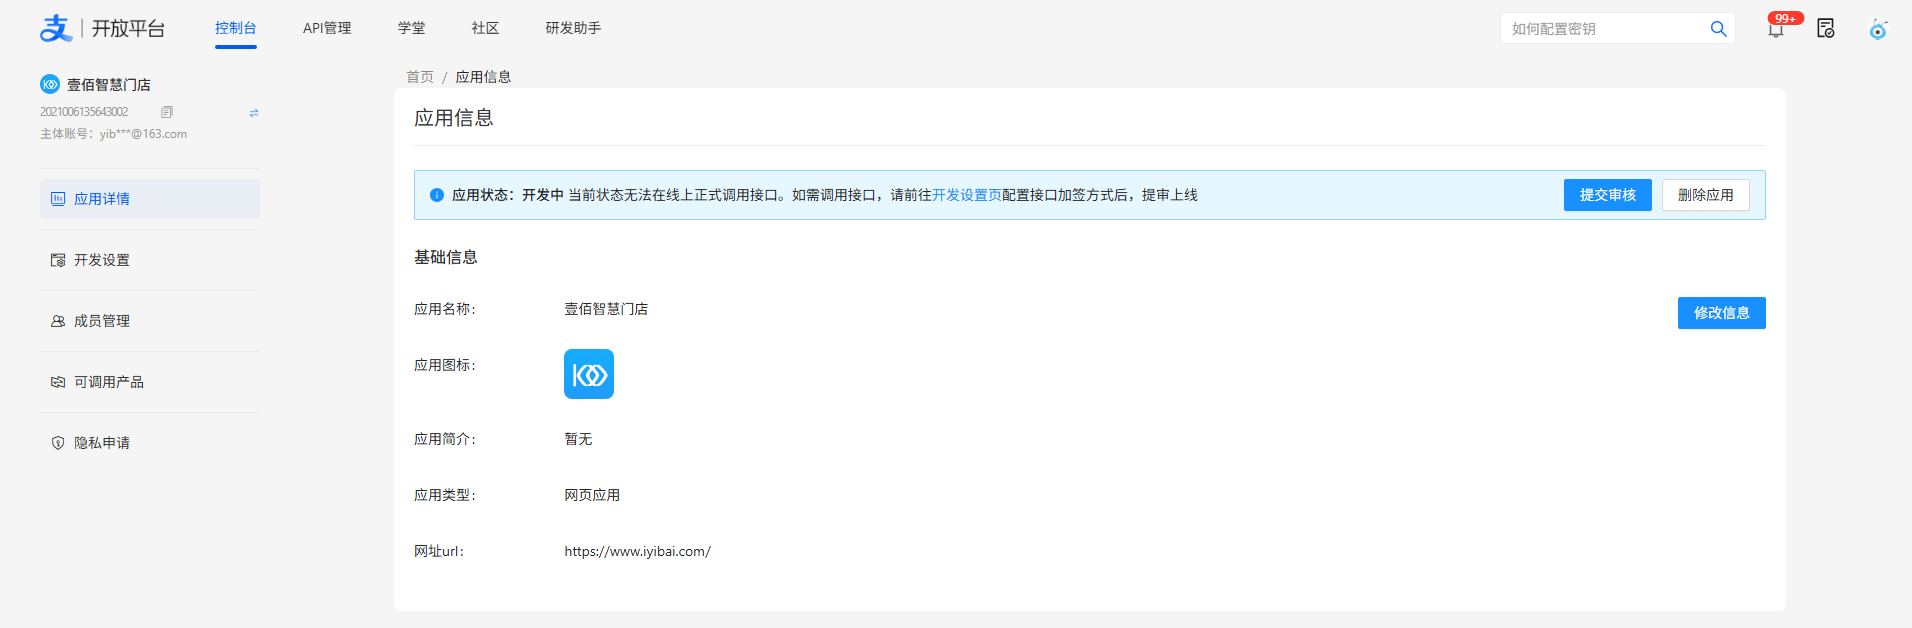Click the 隐私申请 shield icon
1912x628 pixels.
(58, 443)
